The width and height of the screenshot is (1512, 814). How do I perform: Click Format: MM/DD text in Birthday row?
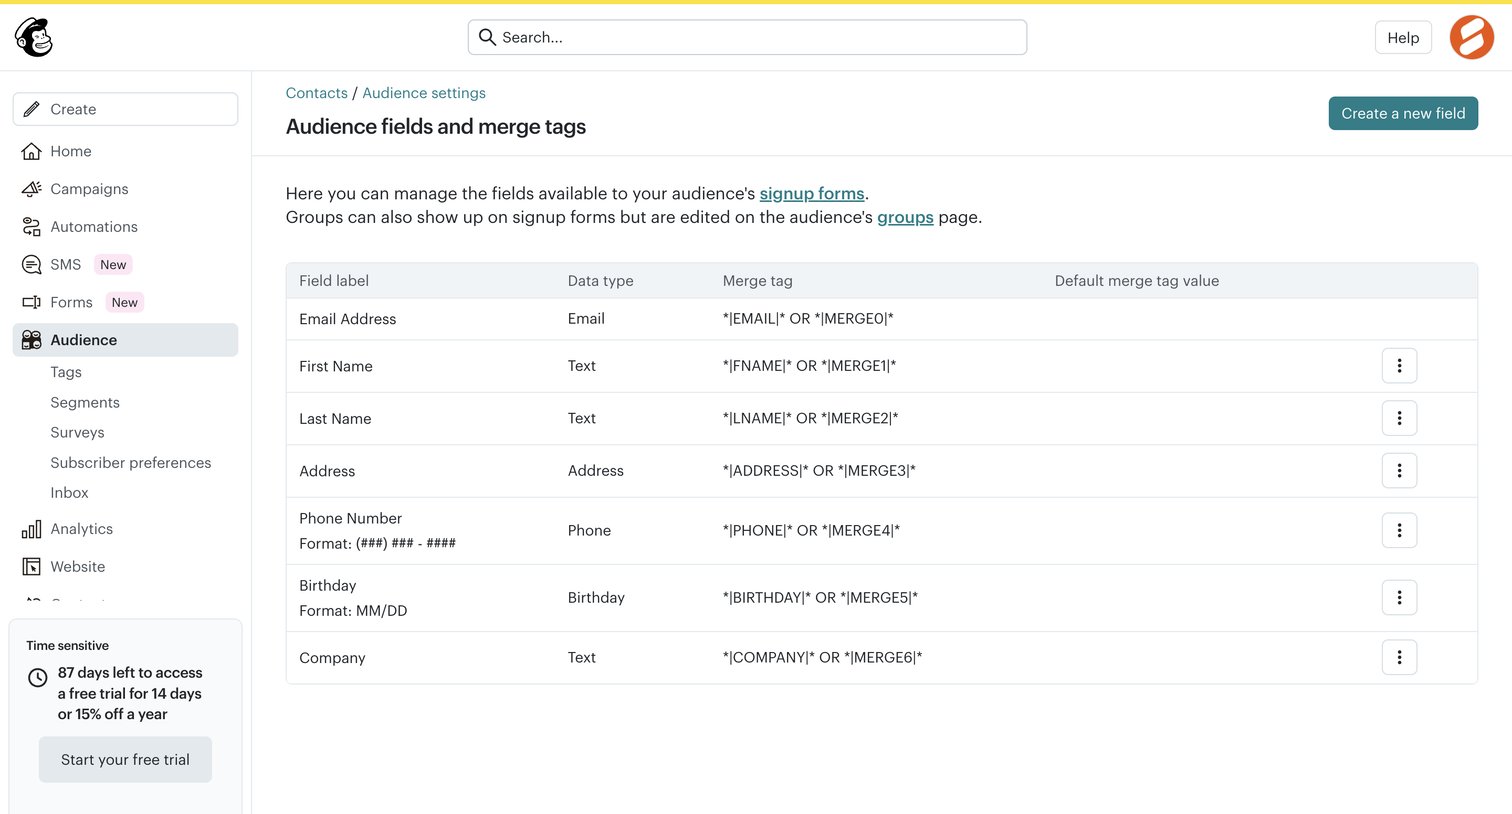pyautogui.click(x=353, y=611)
